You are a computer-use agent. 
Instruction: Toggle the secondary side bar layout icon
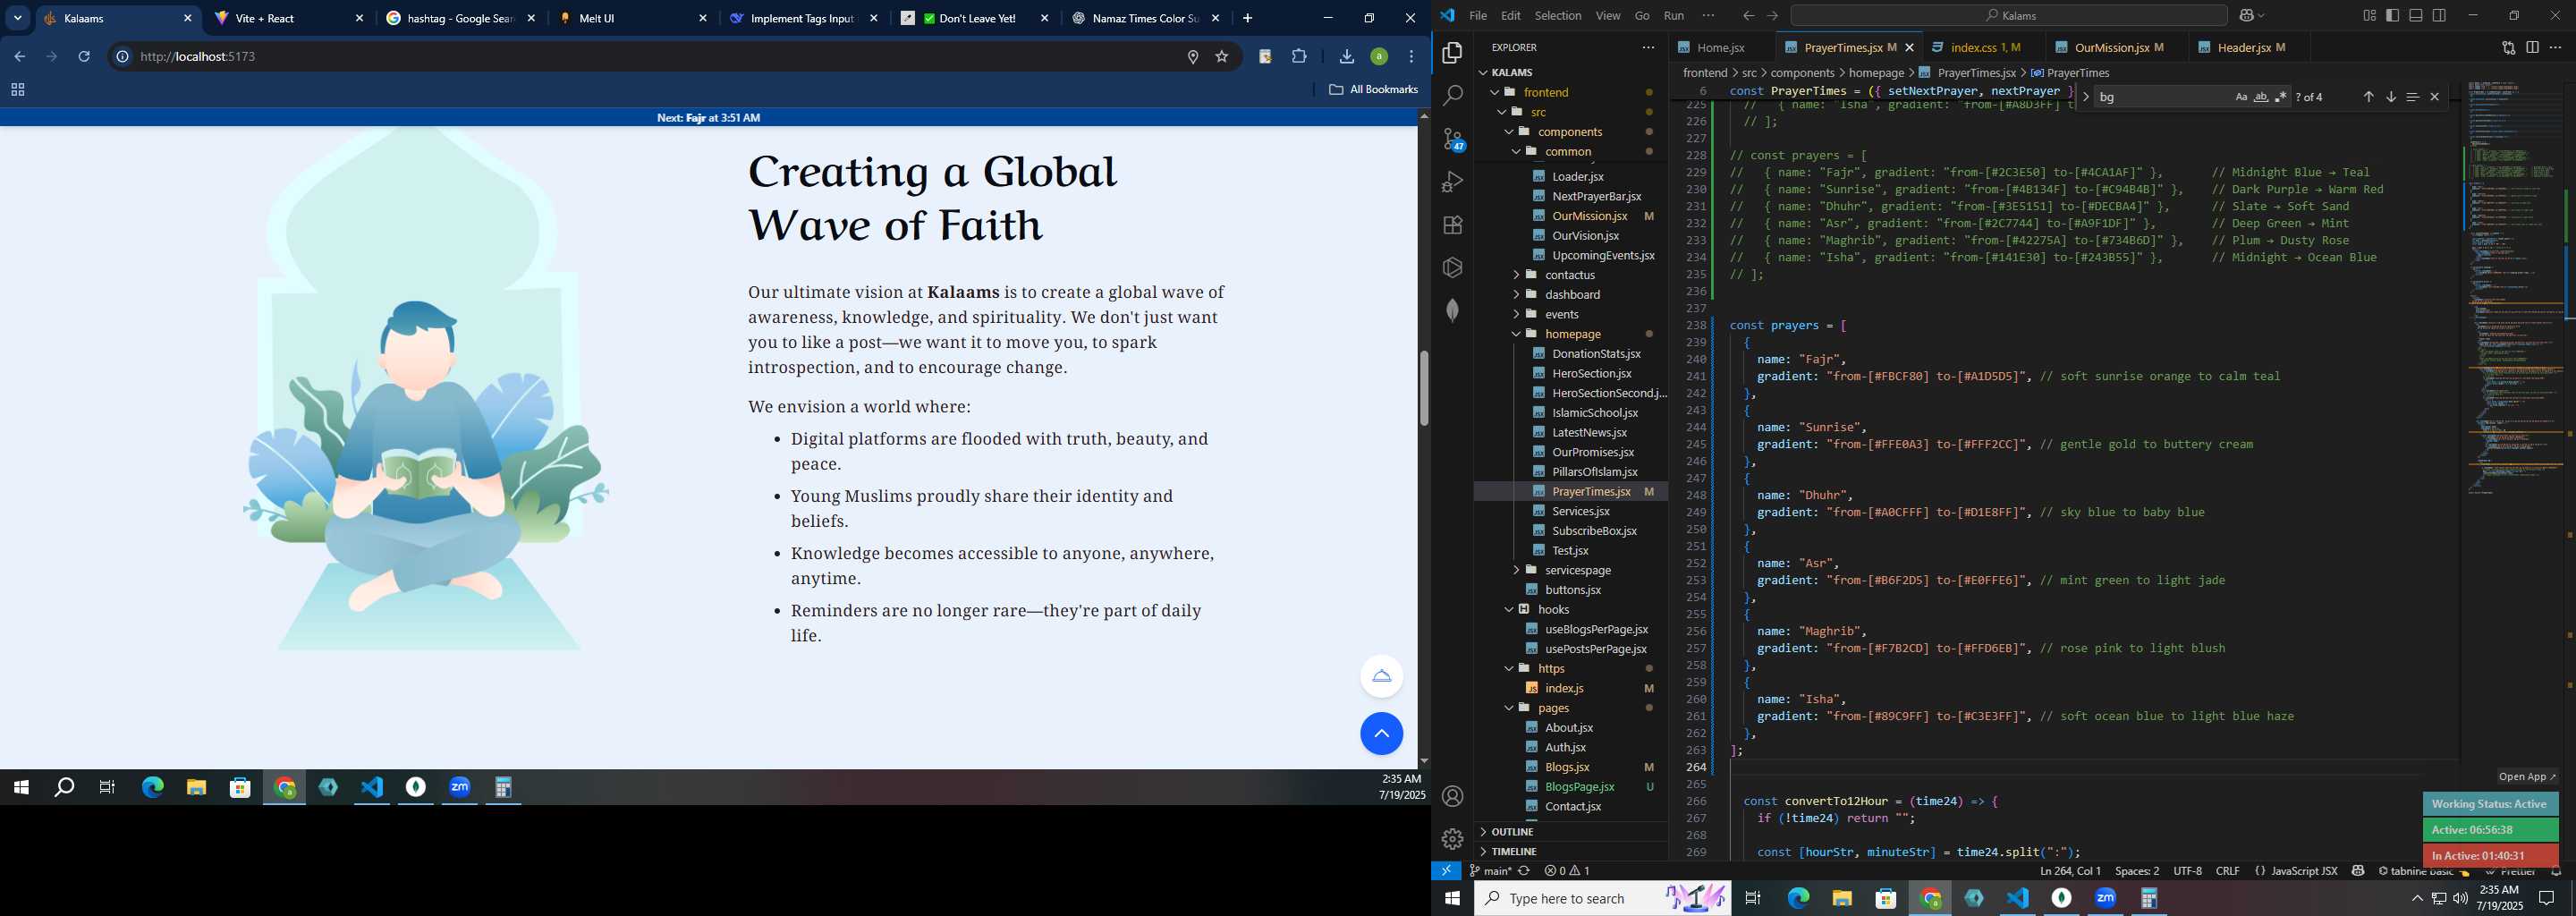(x=2439, y=15)
